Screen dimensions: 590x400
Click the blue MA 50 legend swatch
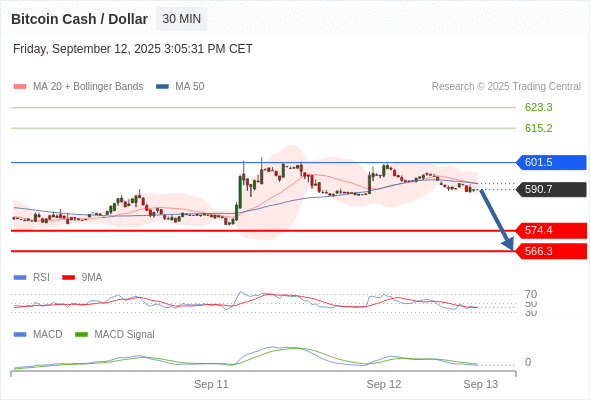162,87
